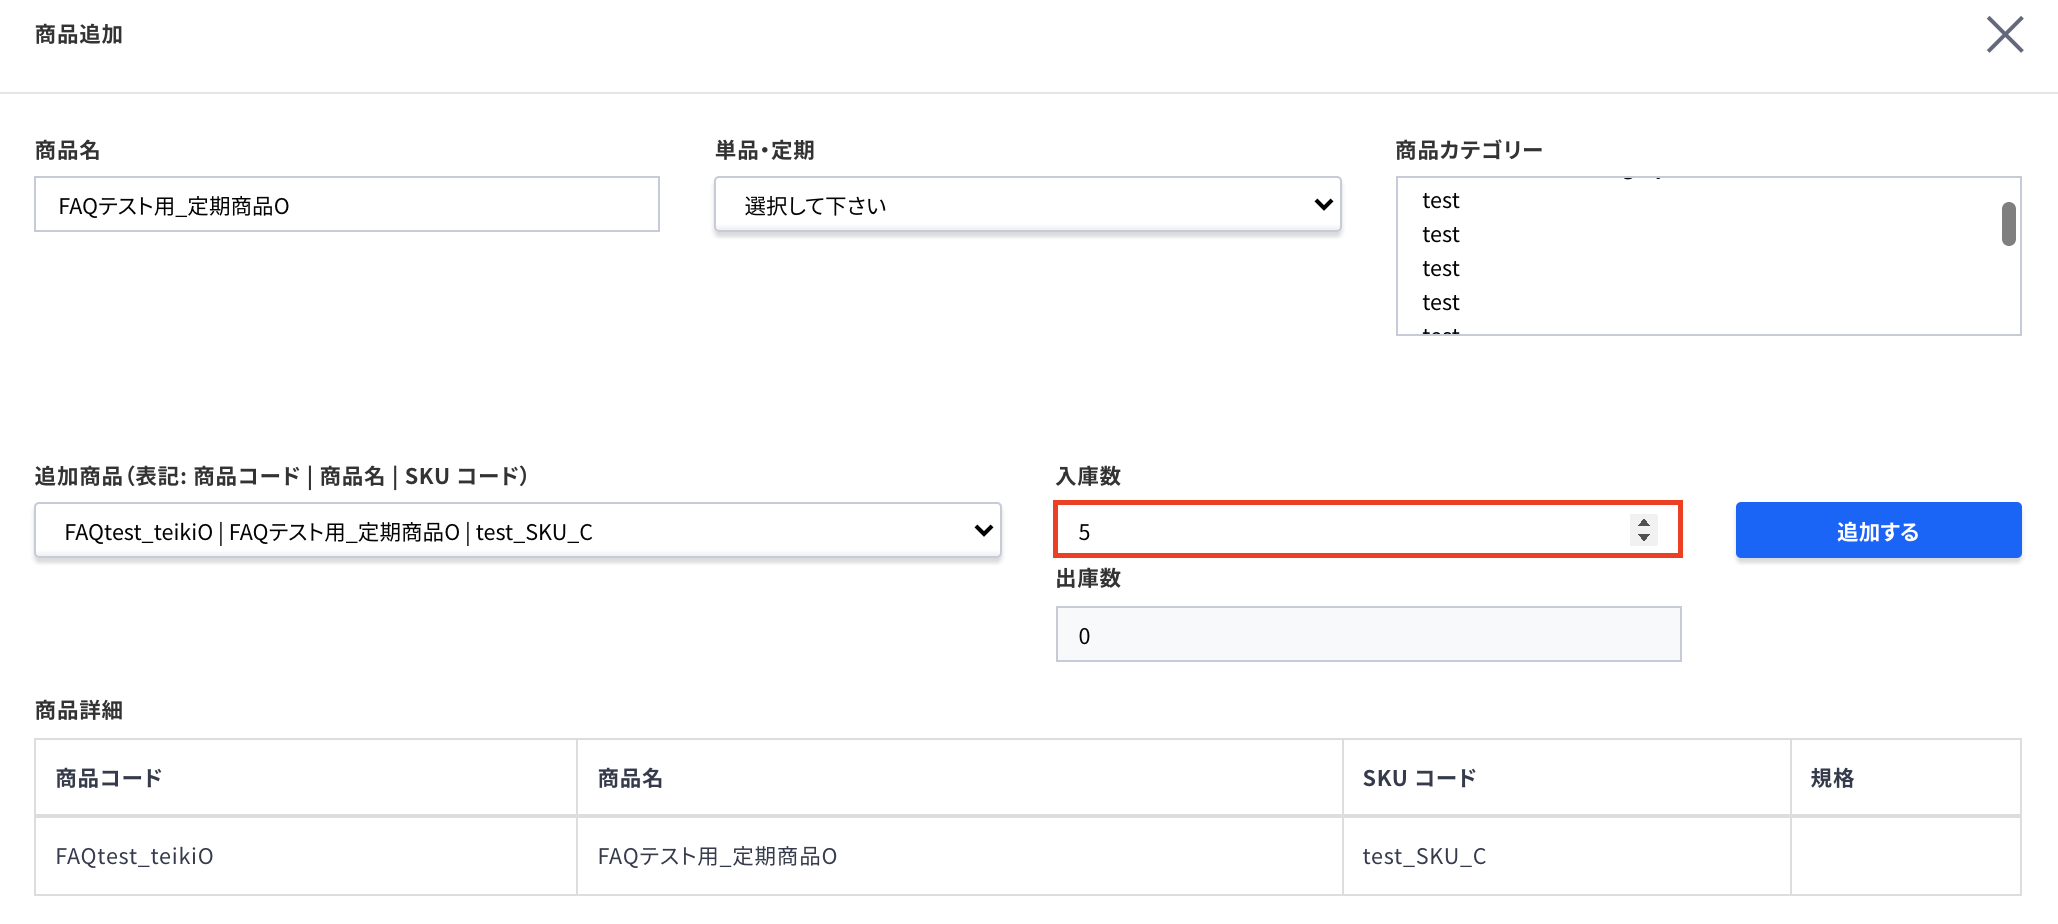Select the third fully visible test category
This screenshot has width=2058, height=924.
tap(1440, 269)
